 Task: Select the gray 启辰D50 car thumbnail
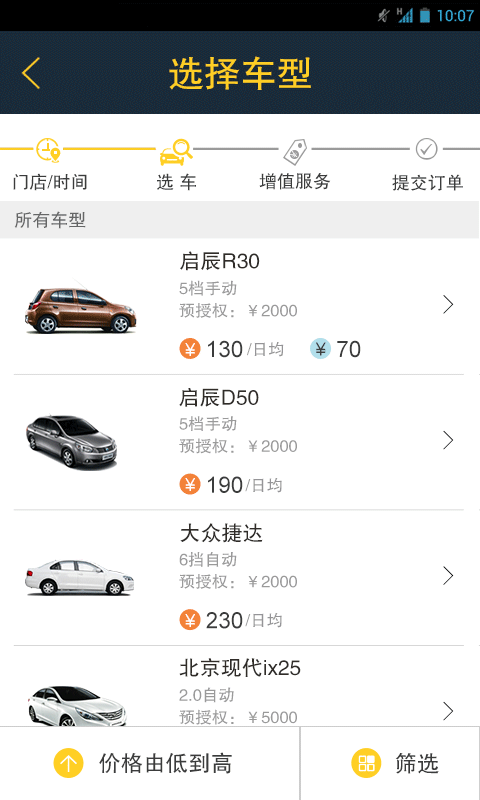click(x=71, y=442)
